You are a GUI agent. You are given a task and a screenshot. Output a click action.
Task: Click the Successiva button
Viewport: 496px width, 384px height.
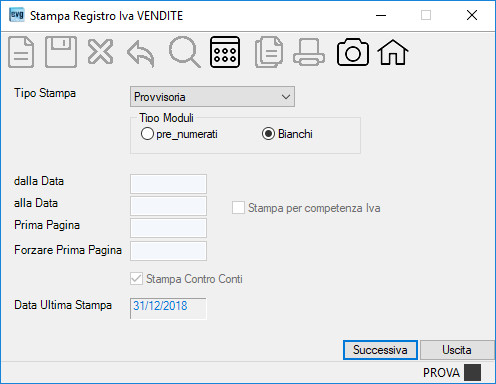tap(380, 350)
